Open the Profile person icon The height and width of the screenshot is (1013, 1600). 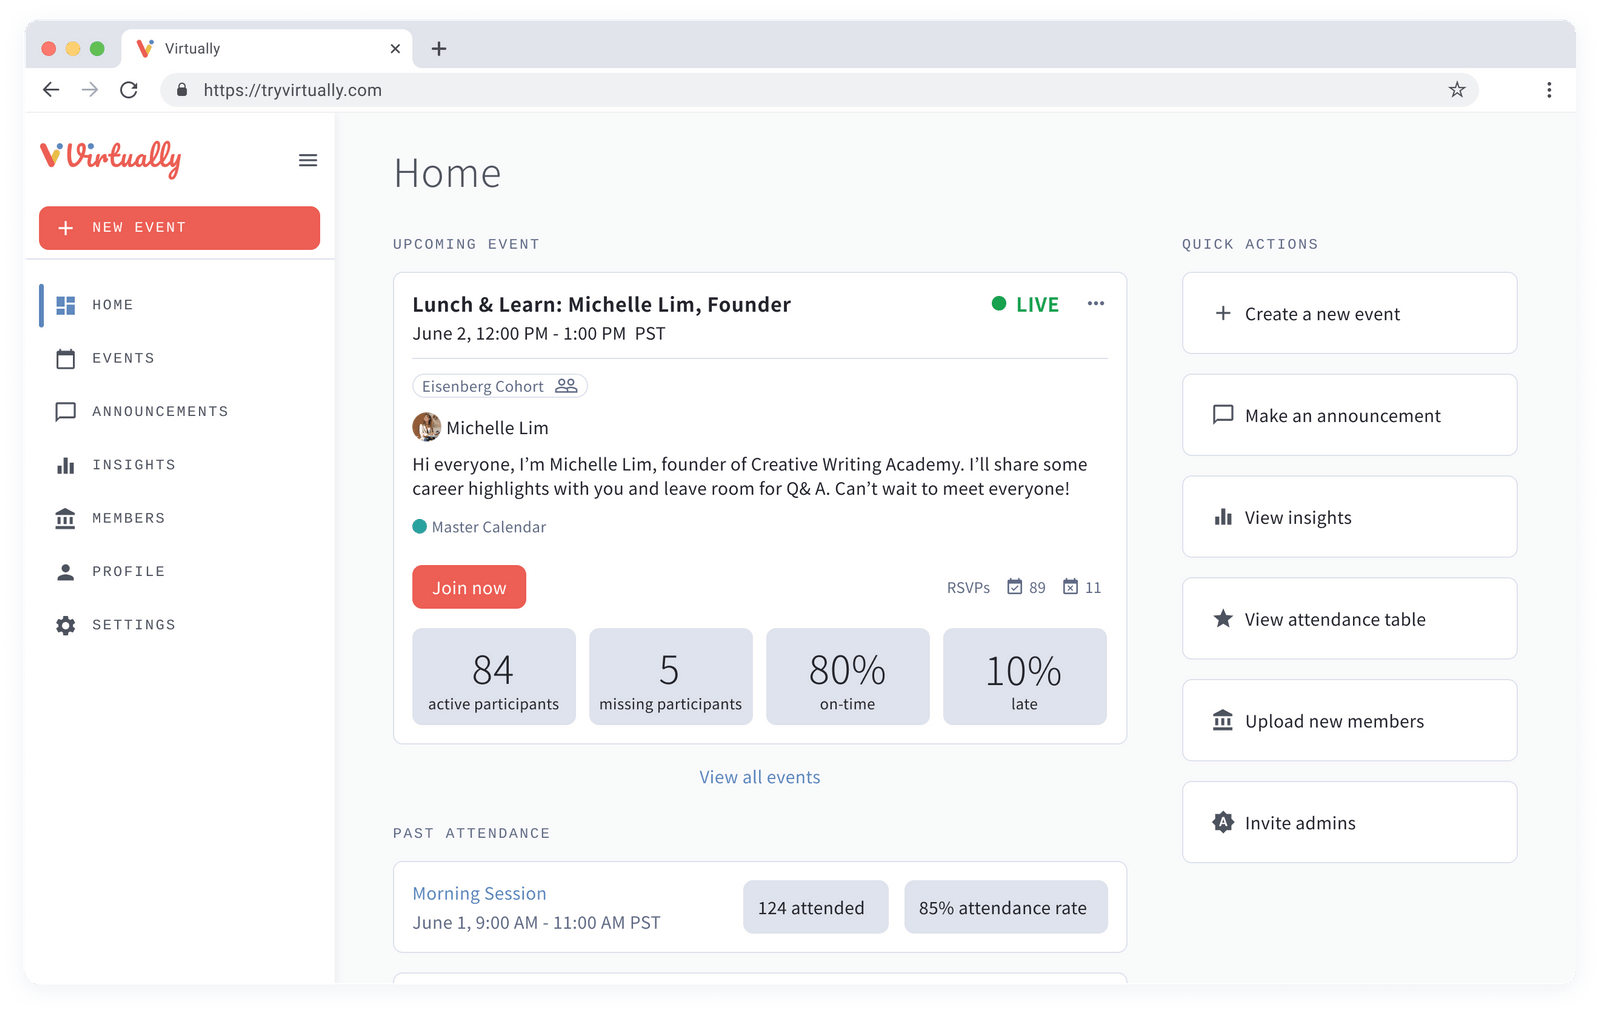point(66,571)
